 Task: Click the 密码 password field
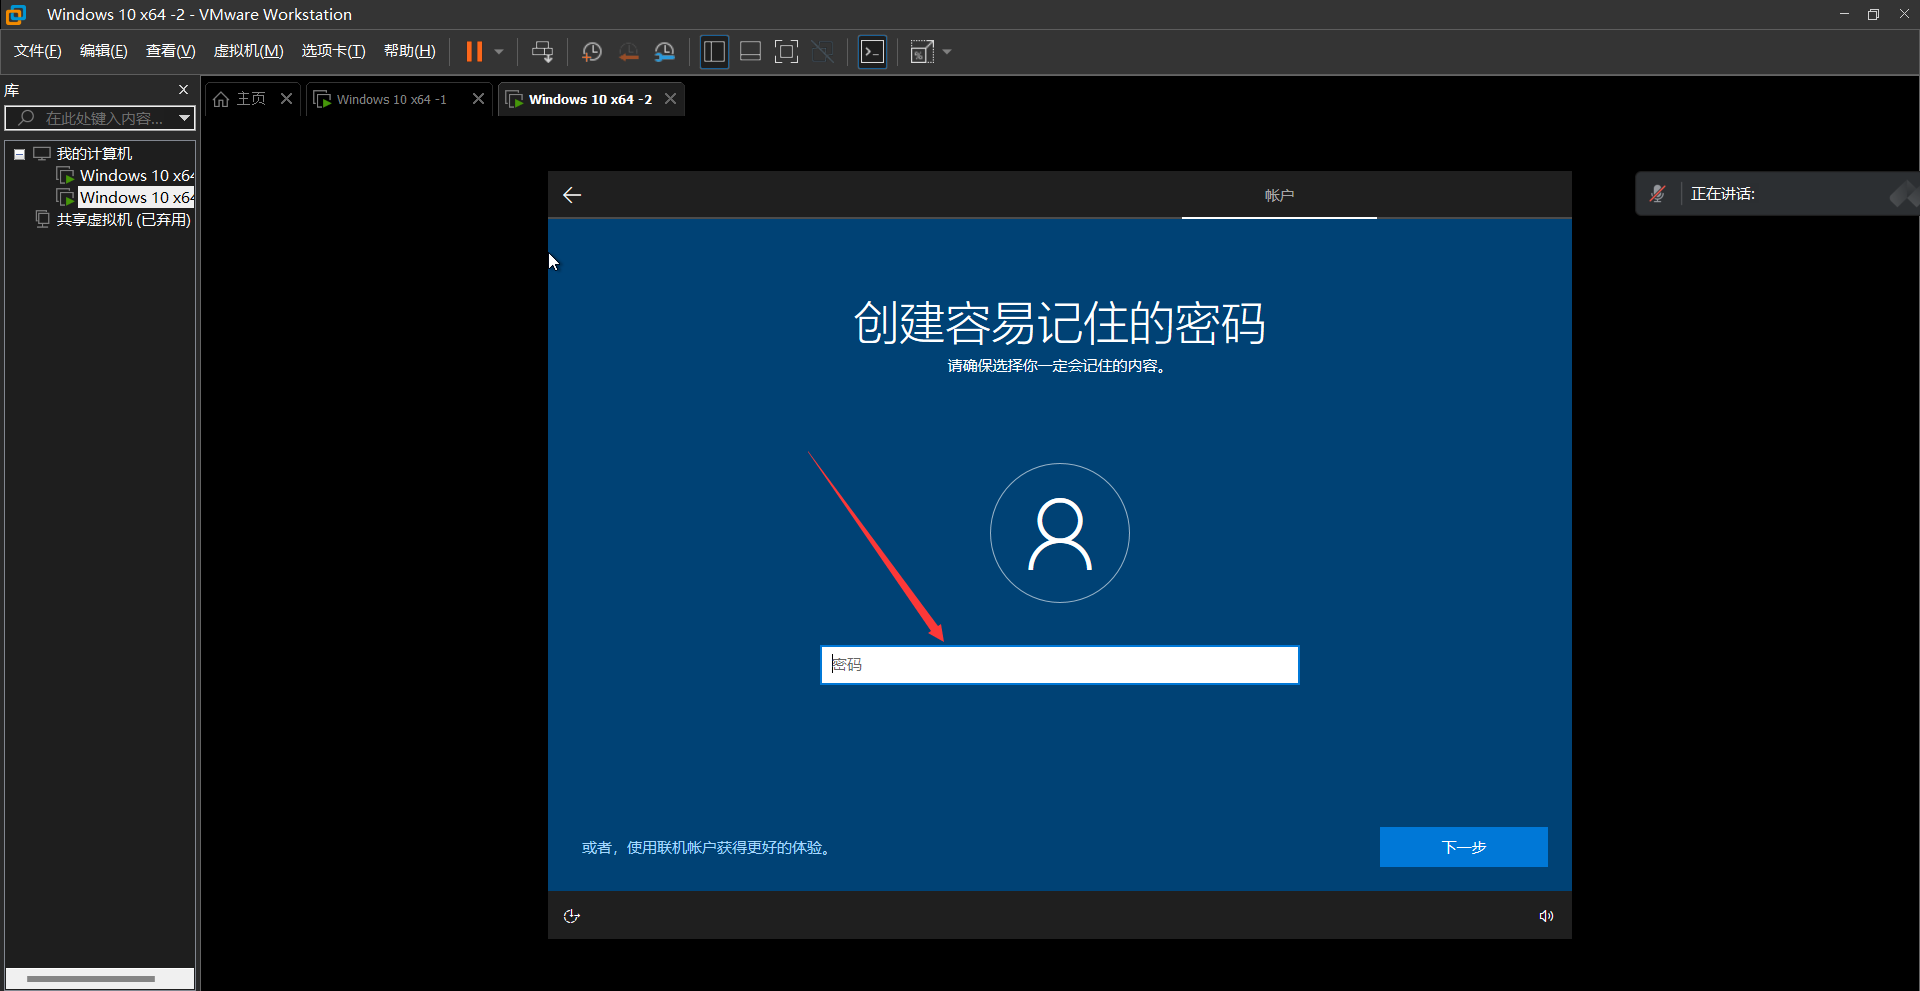point(1060,665)
